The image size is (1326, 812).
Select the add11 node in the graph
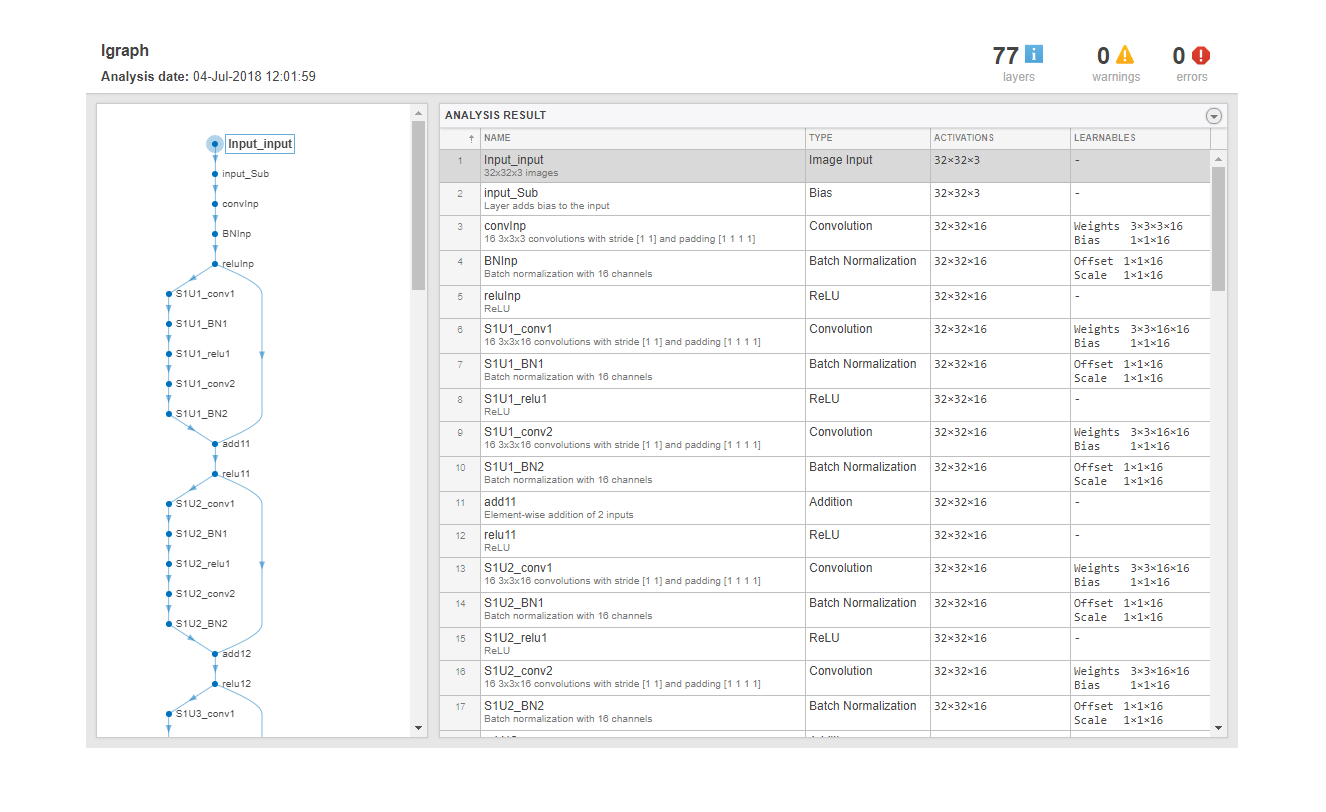236,443
